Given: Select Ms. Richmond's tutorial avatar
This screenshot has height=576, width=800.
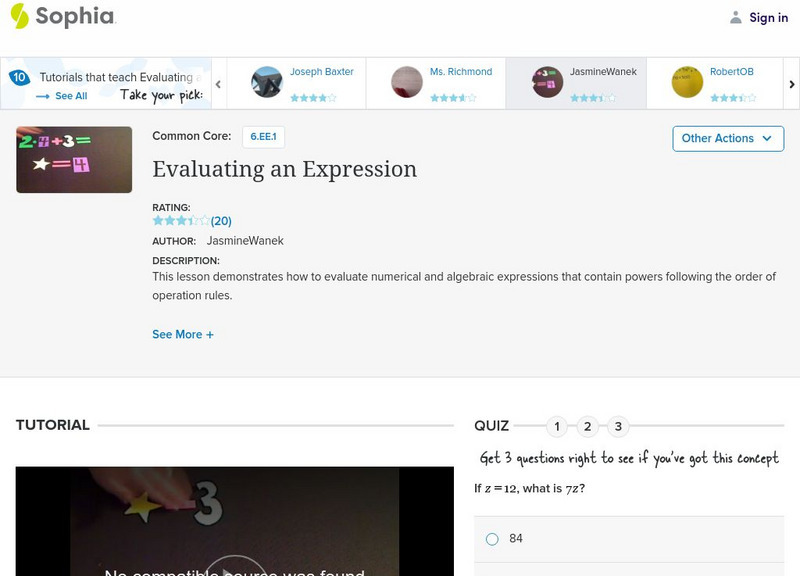Looking at the screenshot, I should click(x=407, y=82).
